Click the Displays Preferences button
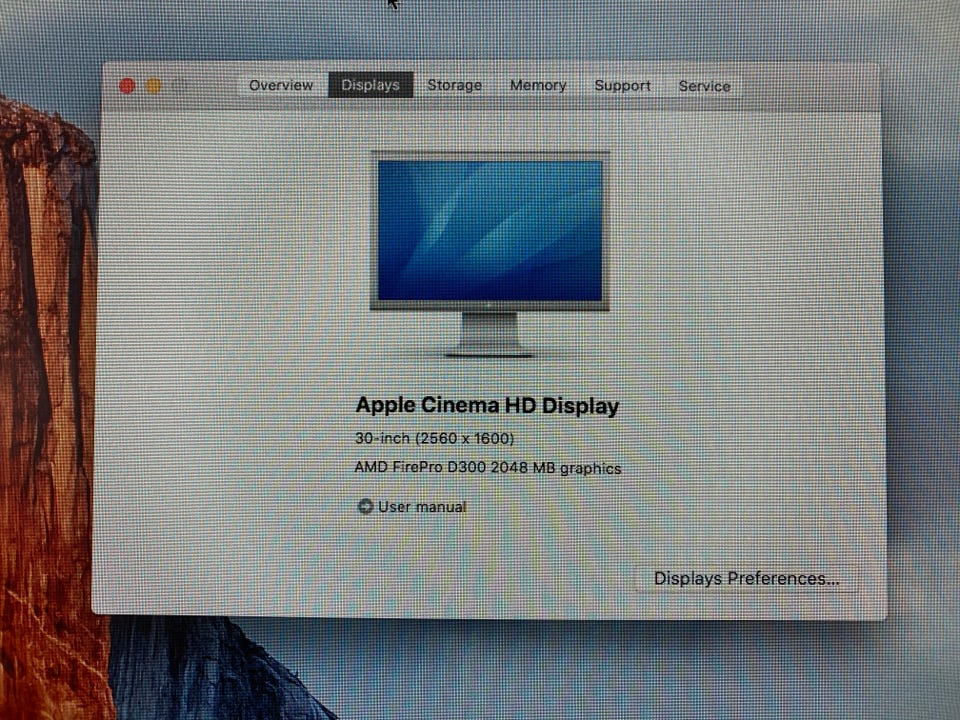The width and height of the screenshot is (960, 720). pyautogui.click(x=746, y=579)
